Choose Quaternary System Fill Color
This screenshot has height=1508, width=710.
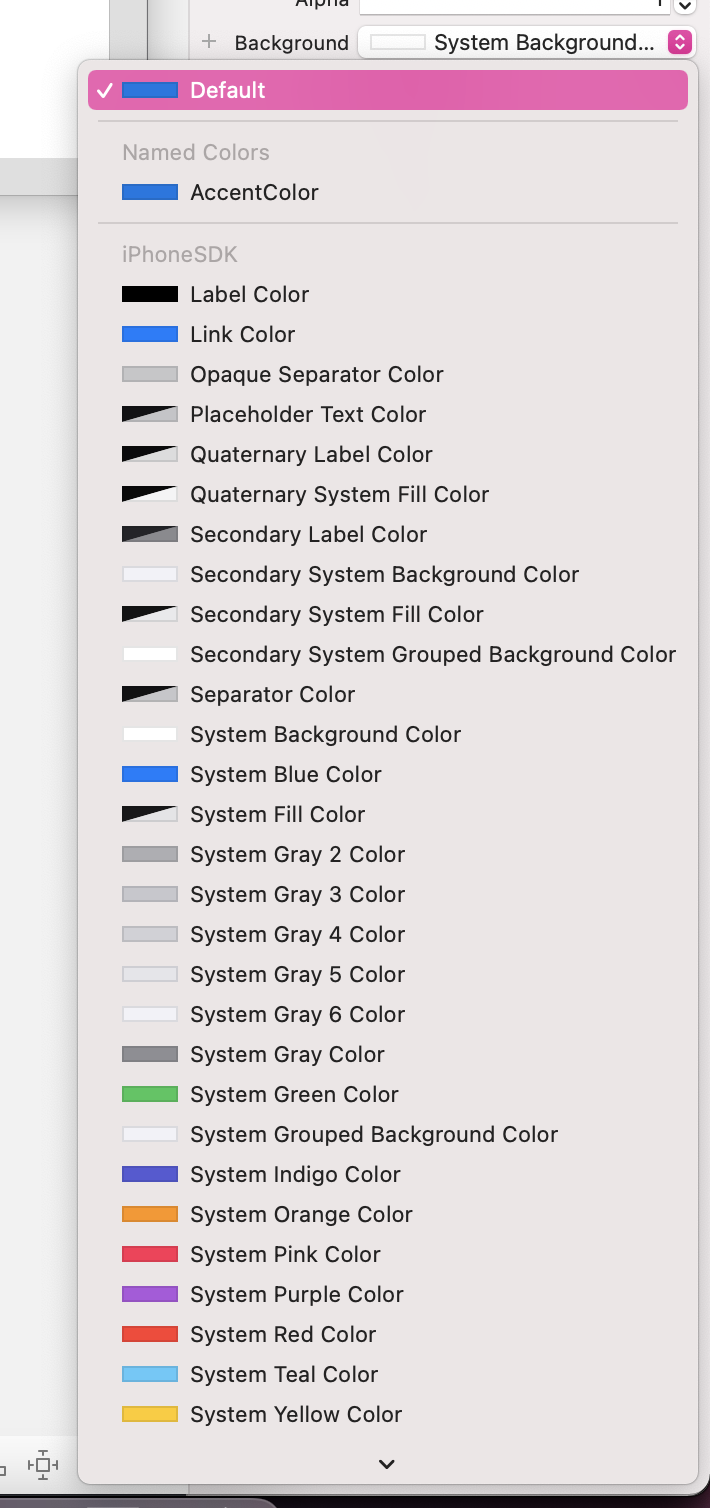[388, 494]
